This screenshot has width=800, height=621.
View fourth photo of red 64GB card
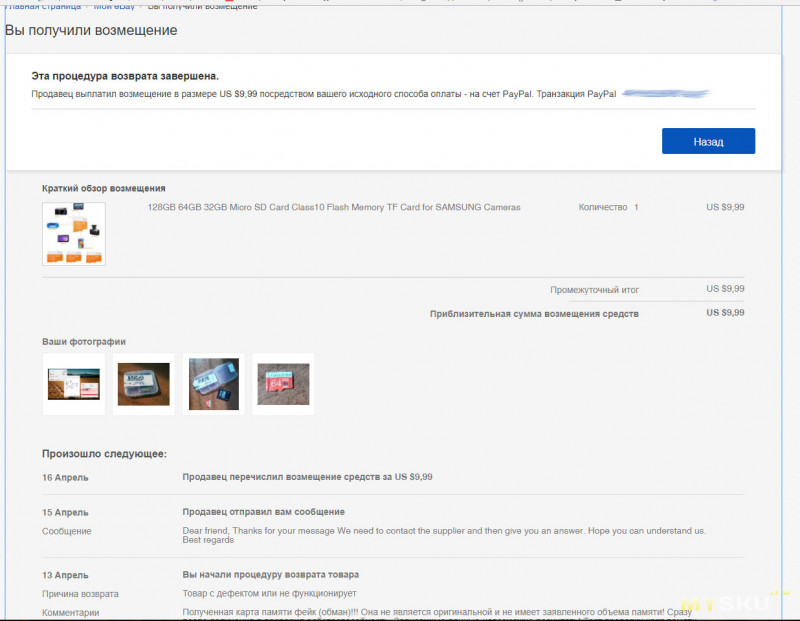click(x=284, y=384)
